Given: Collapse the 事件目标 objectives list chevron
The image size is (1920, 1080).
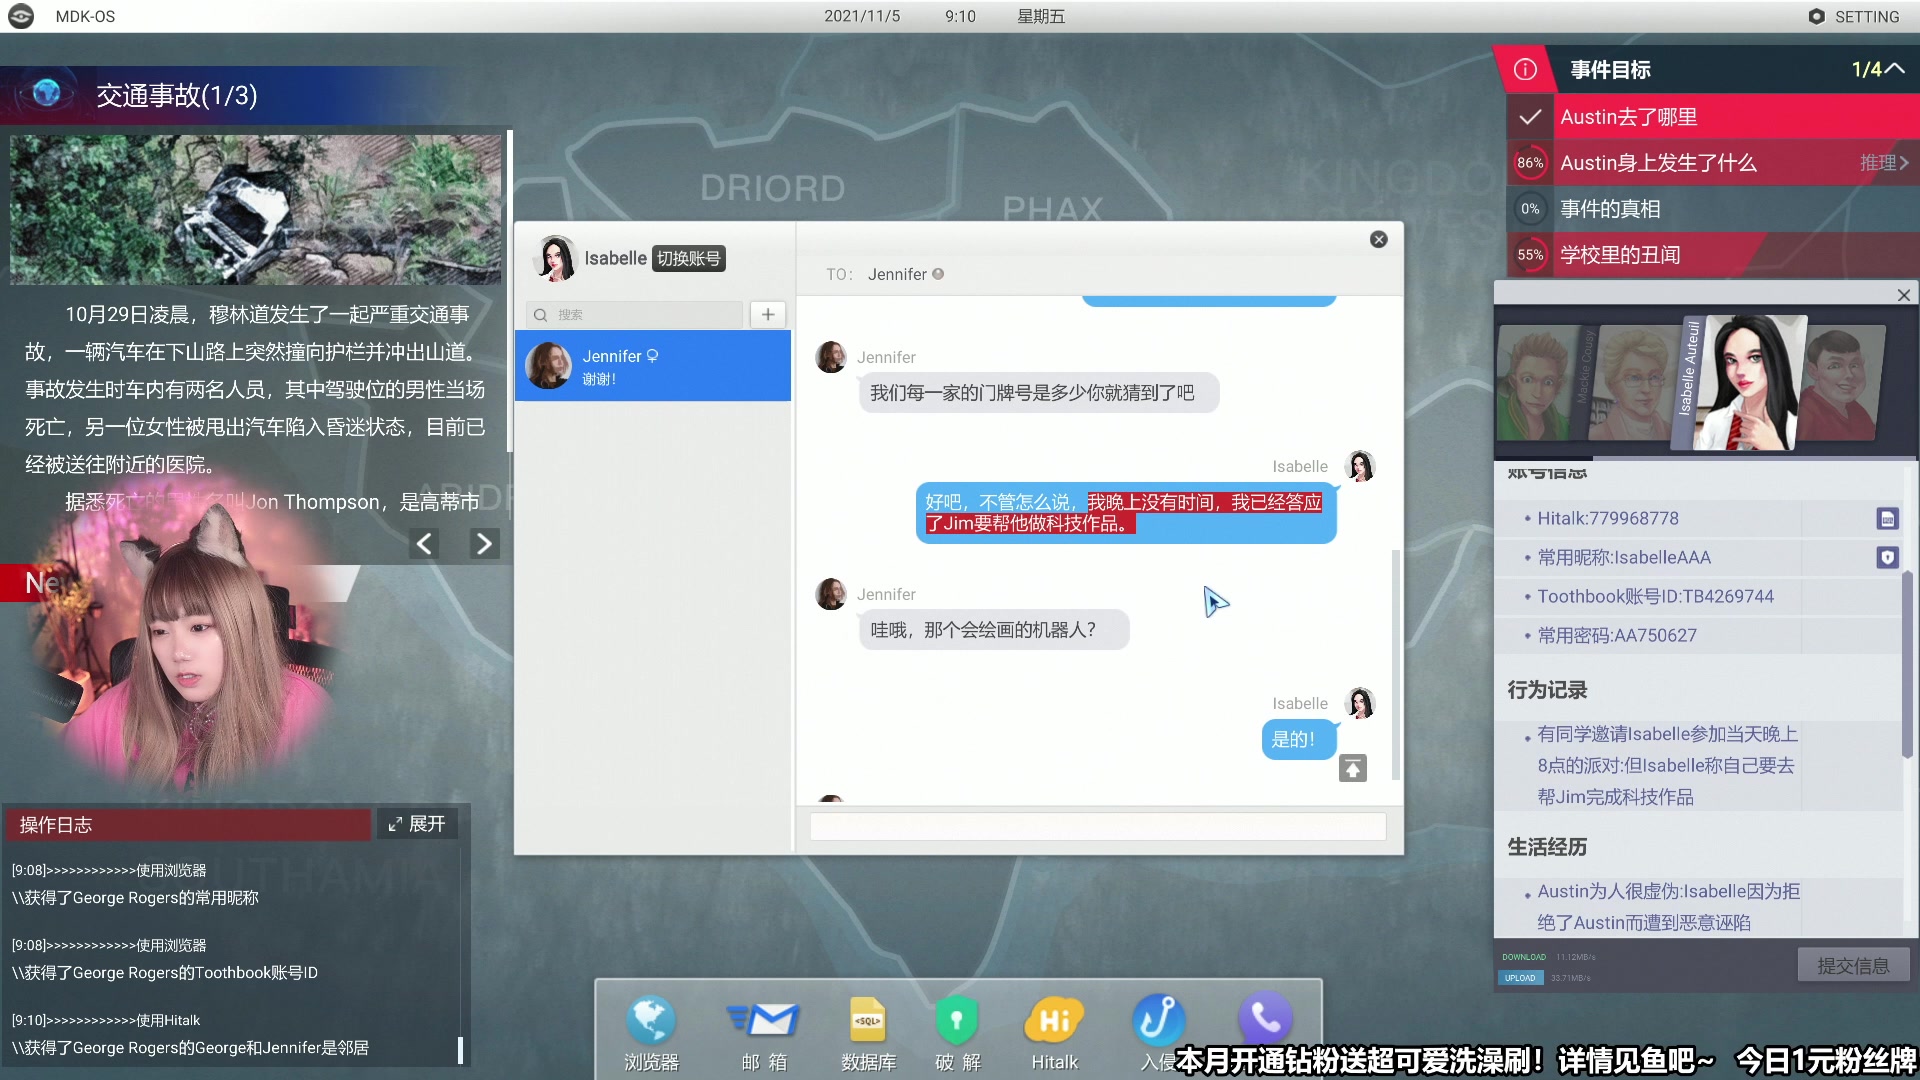Looking at the screenshot, I should coord(1895,68).
